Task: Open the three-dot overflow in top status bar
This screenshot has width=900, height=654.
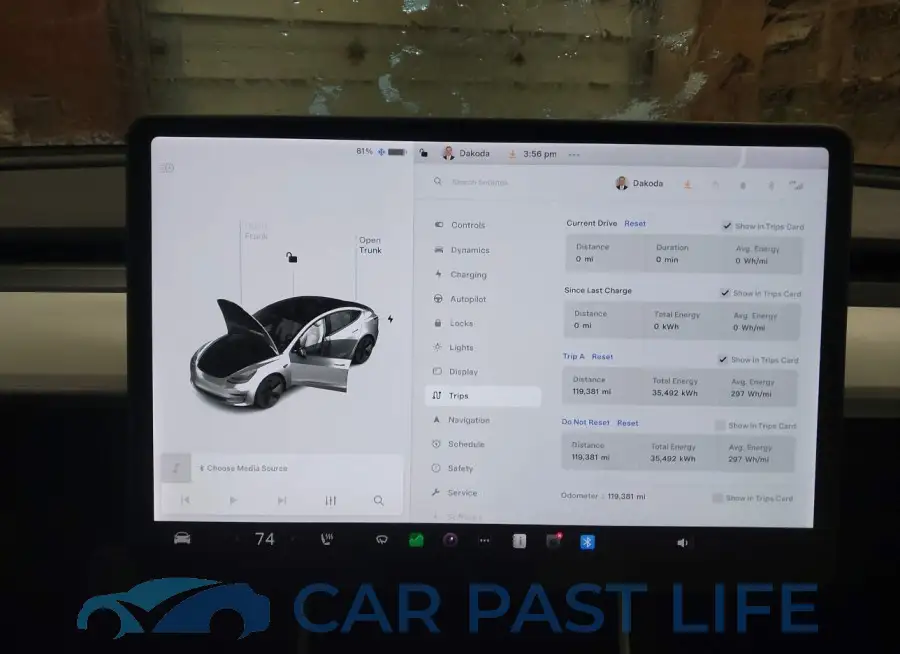Action: (x=574, y=154)
